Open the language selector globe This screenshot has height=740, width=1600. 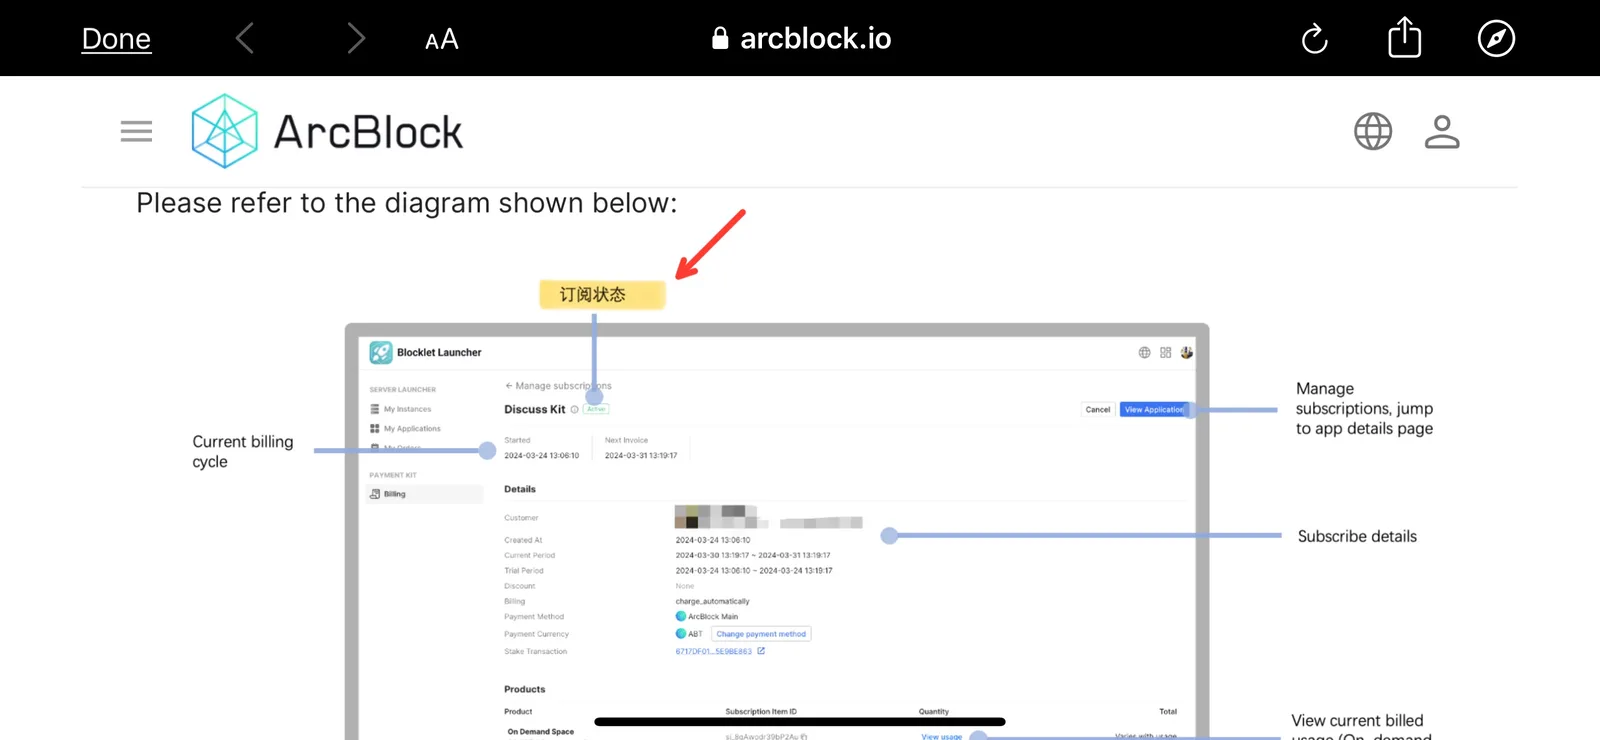pos(1373,131)
